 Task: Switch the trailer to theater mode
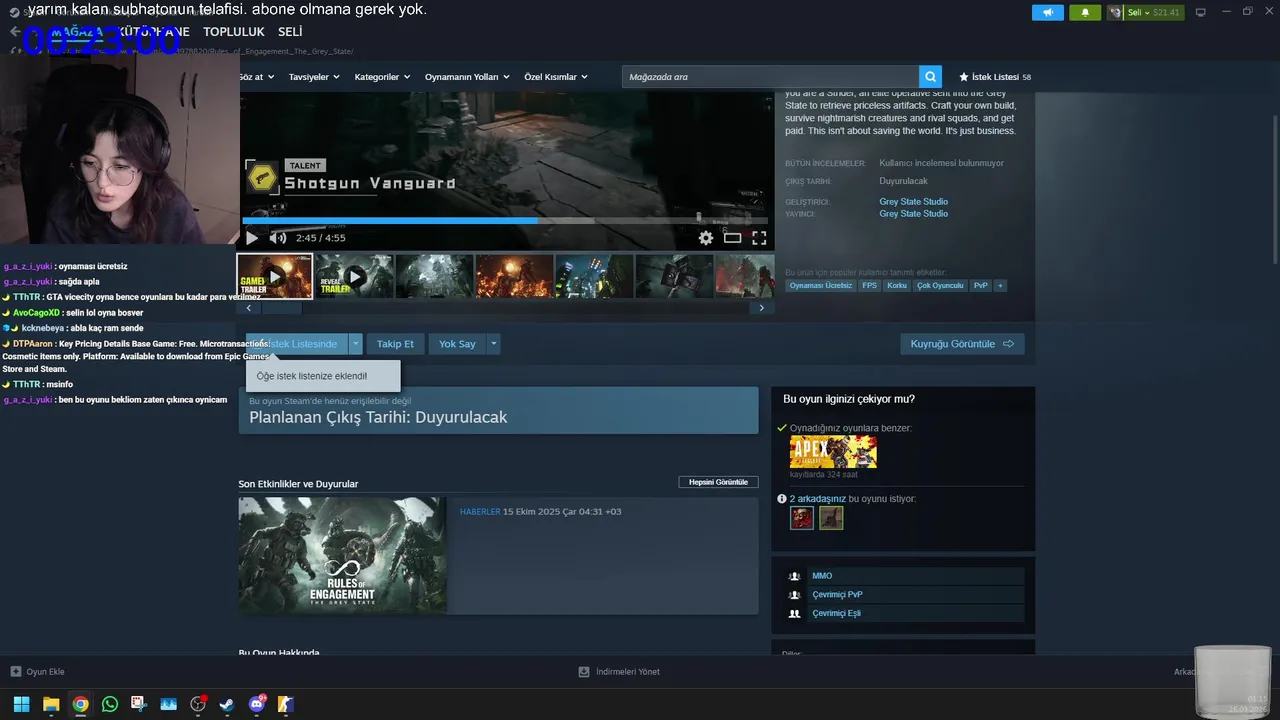(x=733, y=238)
